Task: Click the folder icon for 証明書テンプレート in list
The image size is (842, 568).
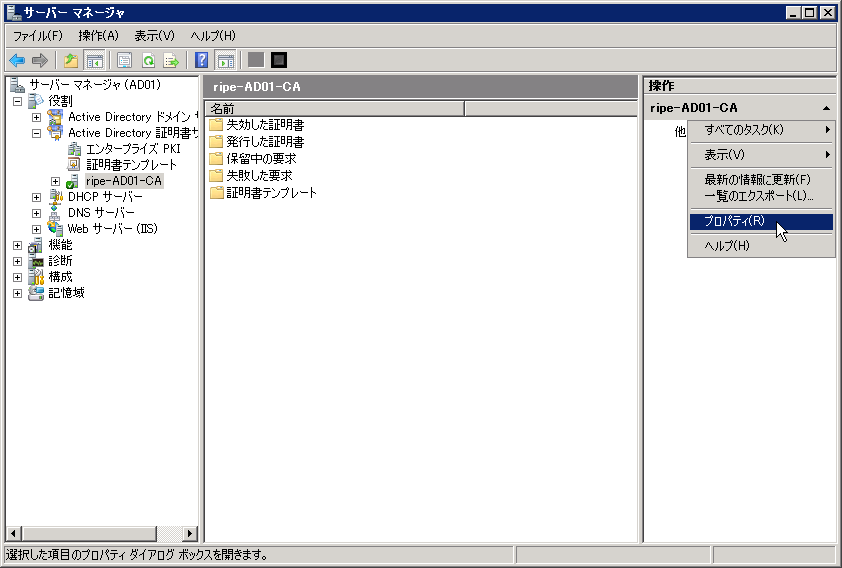Action: (x=216, y=193)
